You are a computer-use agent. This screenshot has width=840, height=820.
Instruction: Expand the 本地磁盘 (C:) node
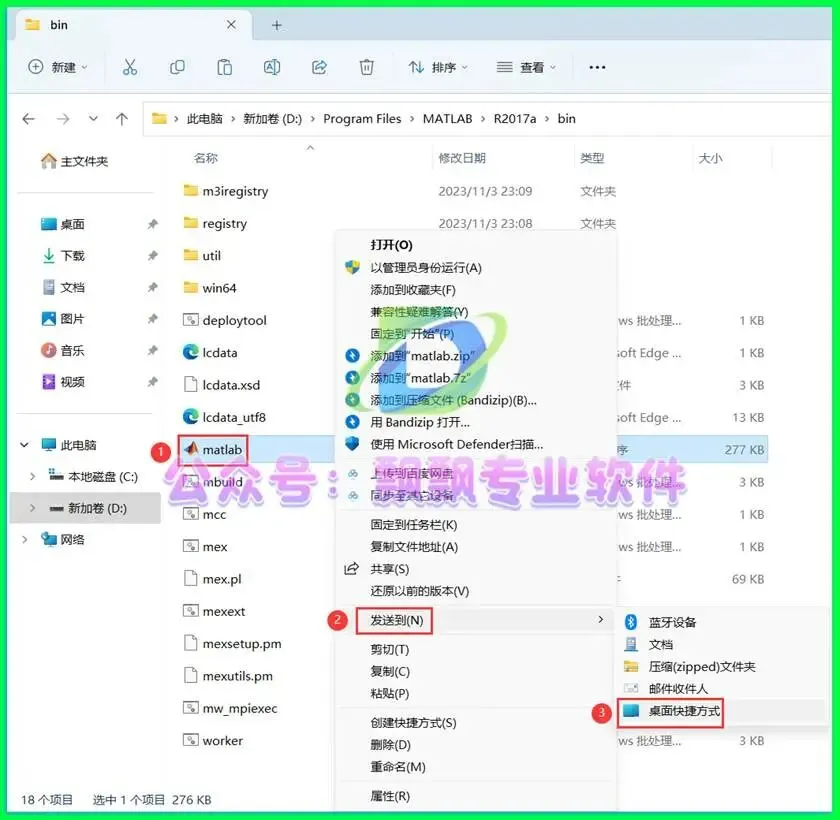pyautogui.click(x=32, y=476)
